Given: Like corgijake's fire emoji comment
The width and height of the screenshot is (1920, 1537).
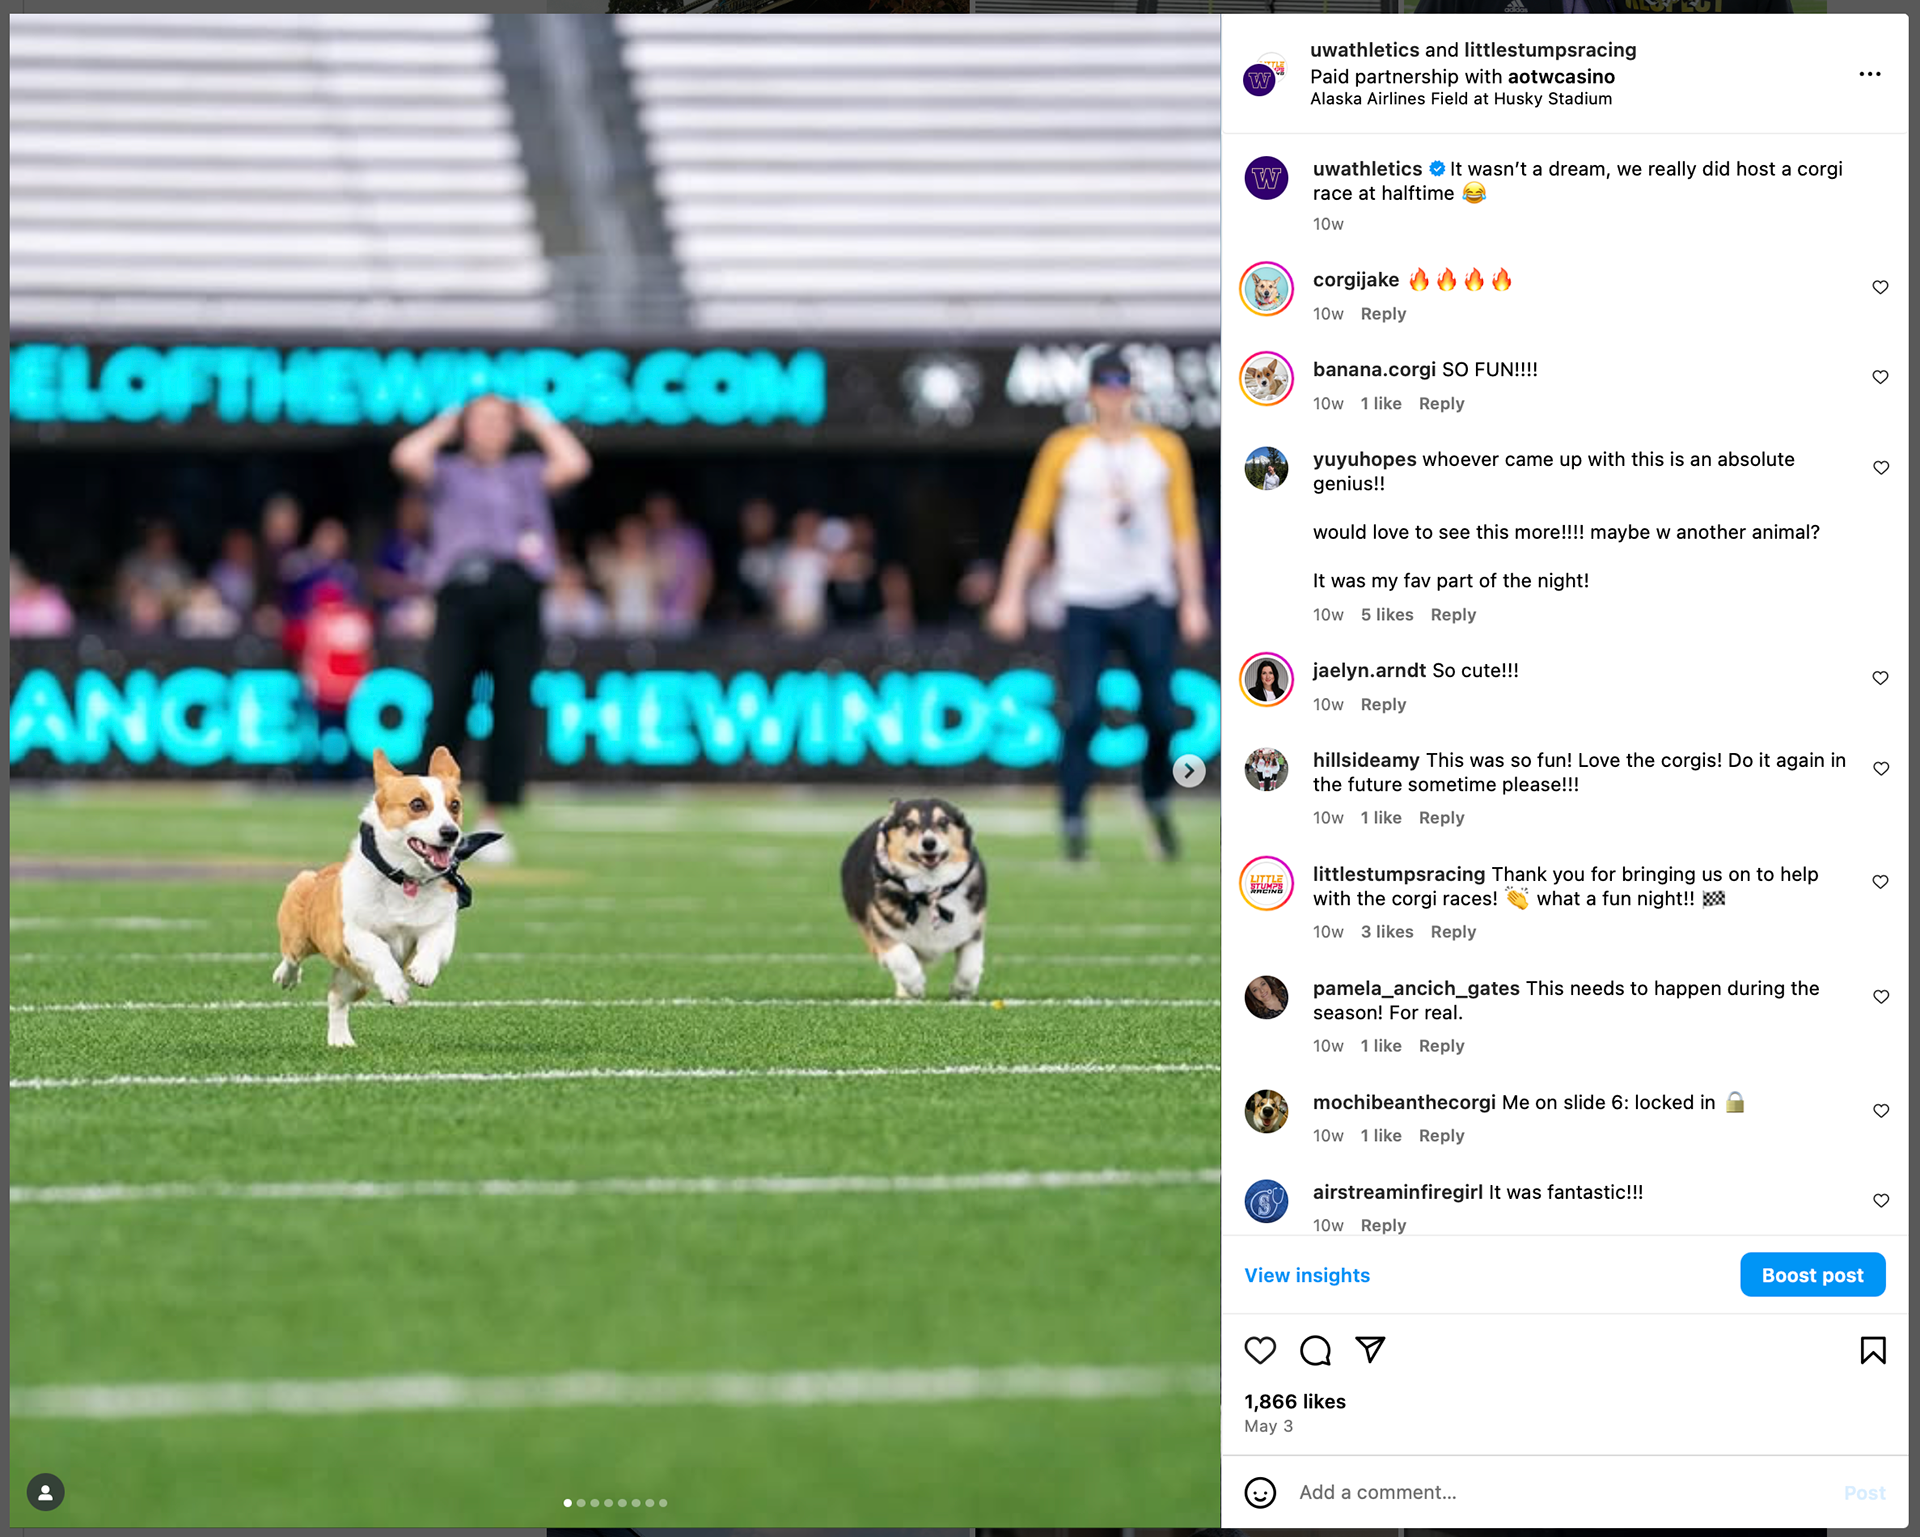Looking at the screenshot, I should (x=1880, y=287).
